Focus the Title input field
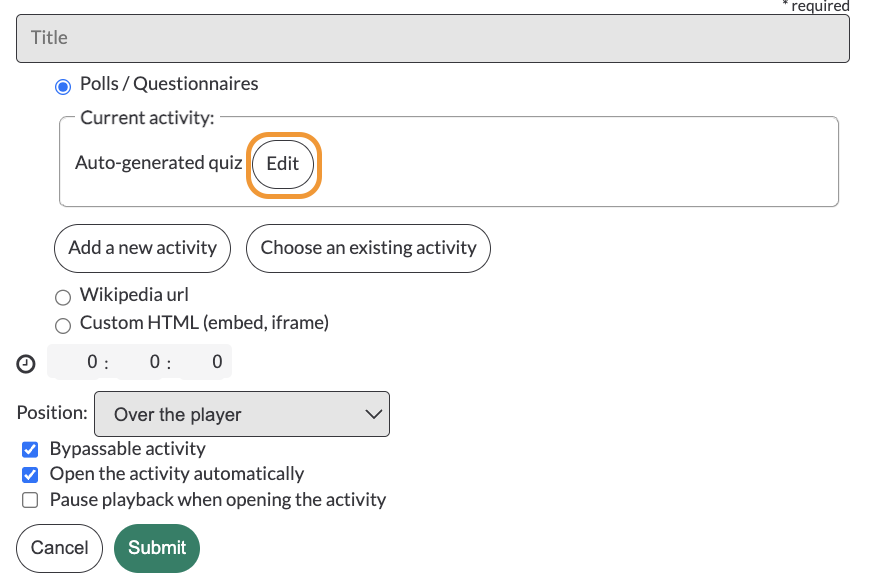This screenshot has height=587, width=876. pos(433,39)
